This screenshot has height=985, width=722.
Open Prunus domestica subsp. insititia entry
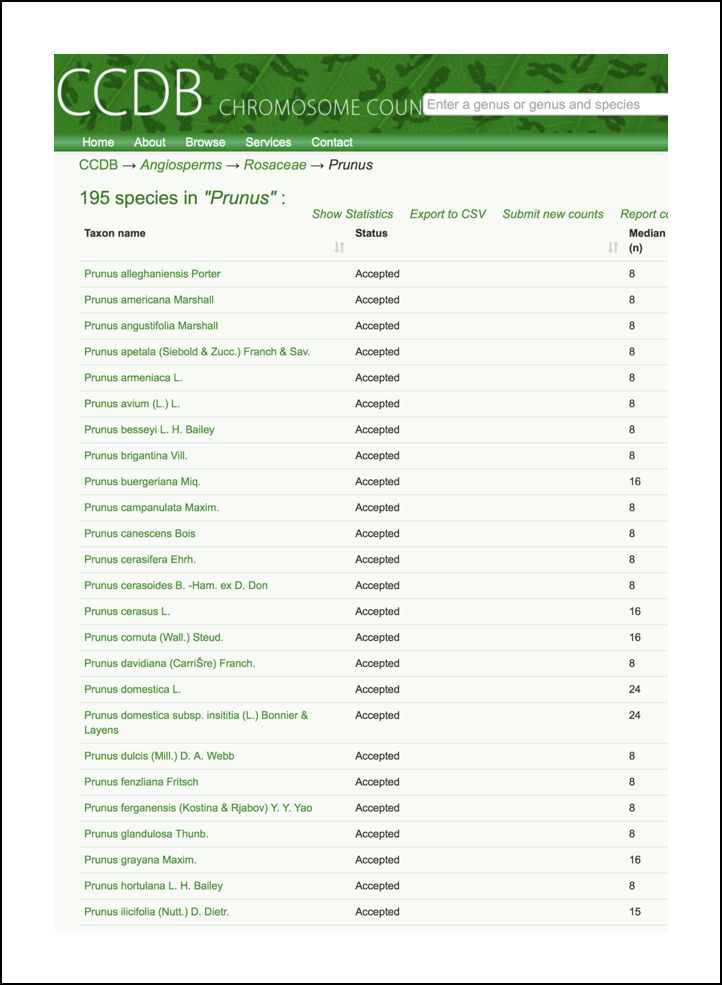(196, 722)
